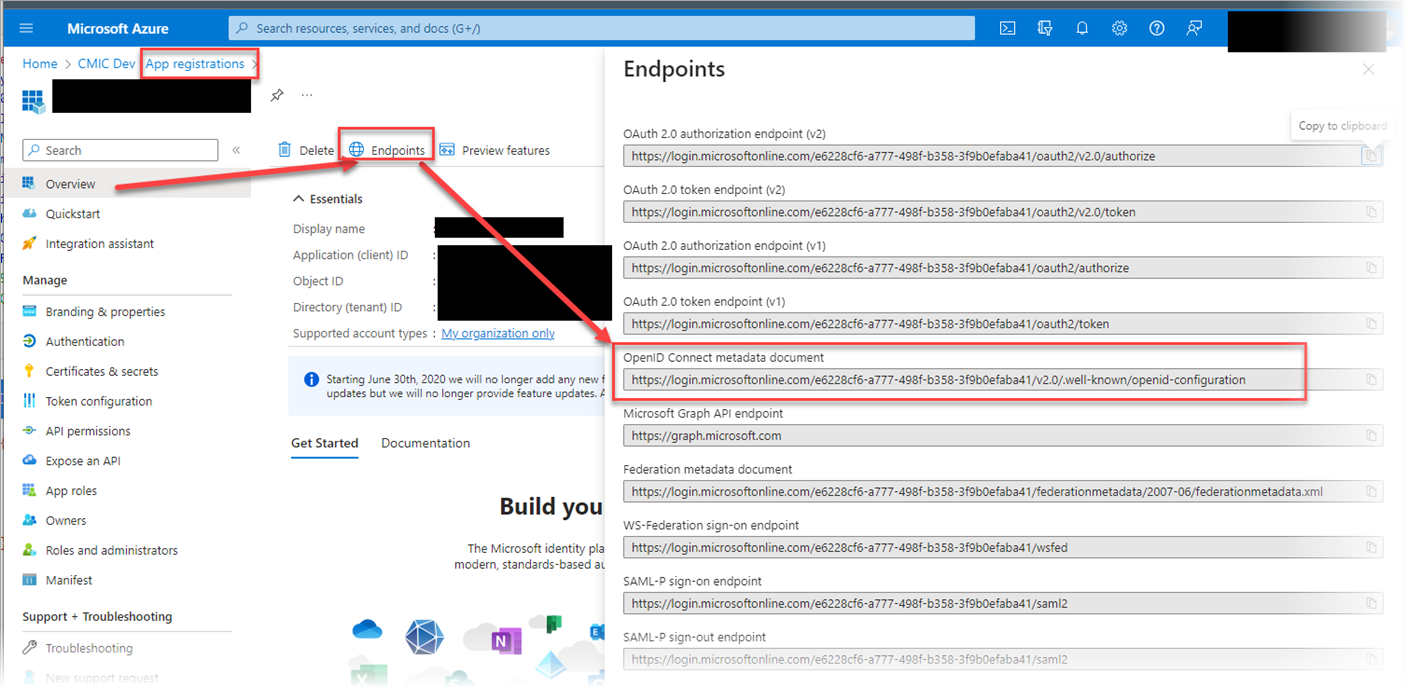Open the My organization only link
The image size is (1408, 688).
(x=498, y=334)
